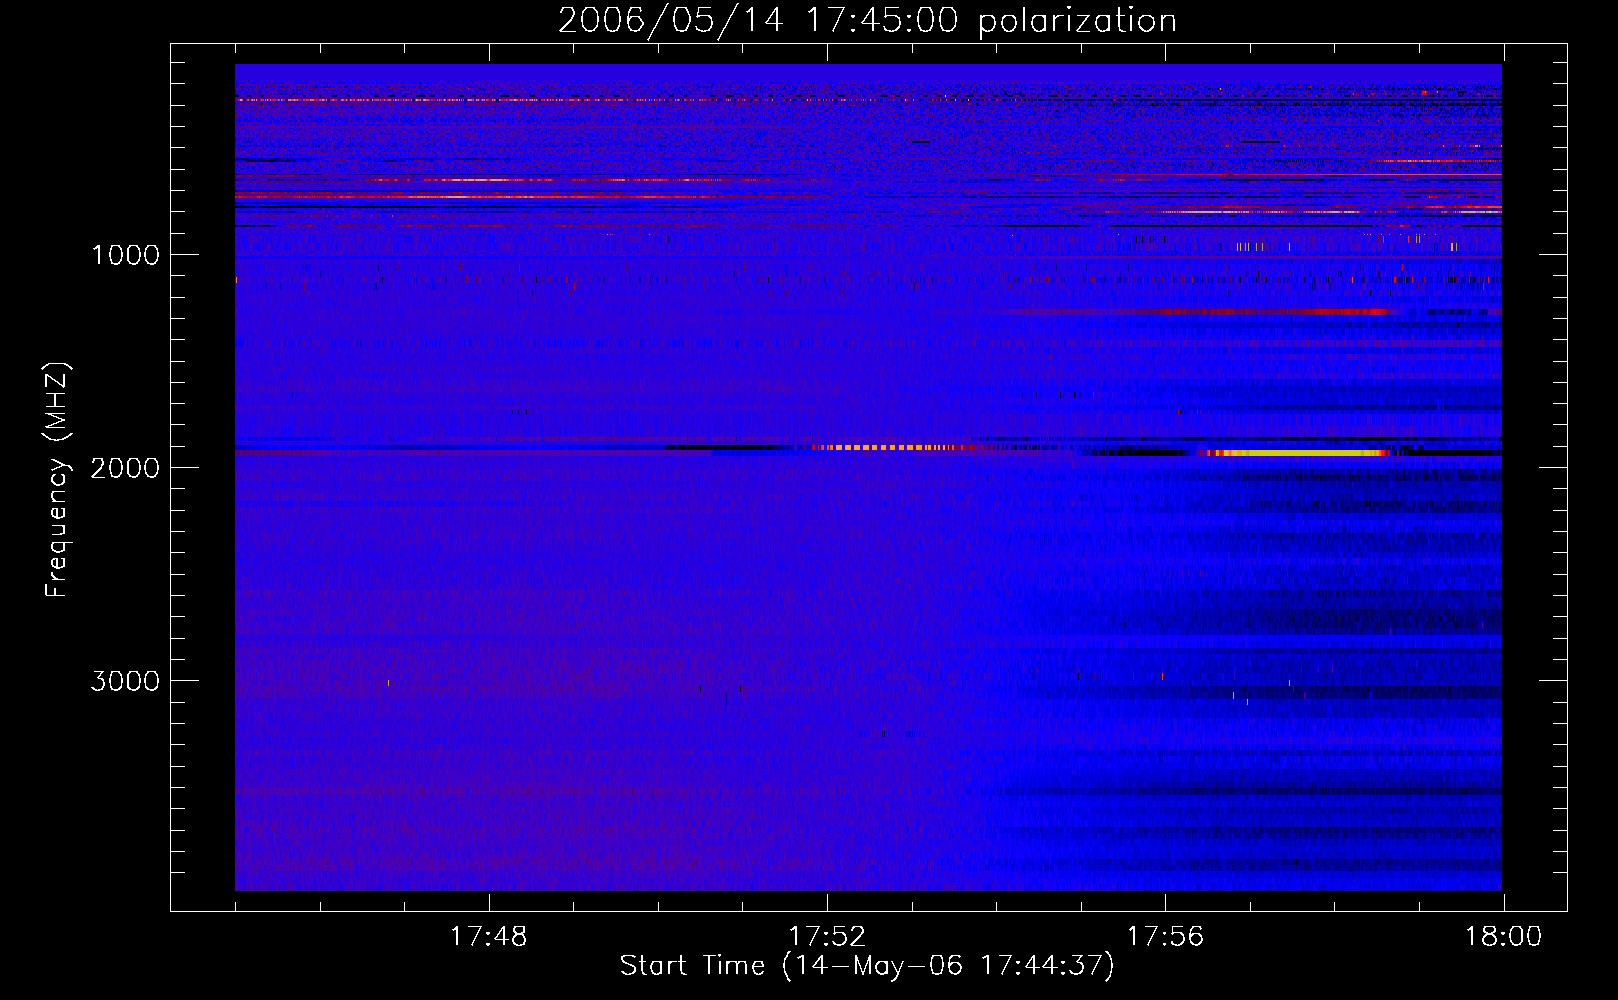Click the 17:52 time tick label
The width and height of the screenshot is (1618, 1000).
[x=827, y=937]
